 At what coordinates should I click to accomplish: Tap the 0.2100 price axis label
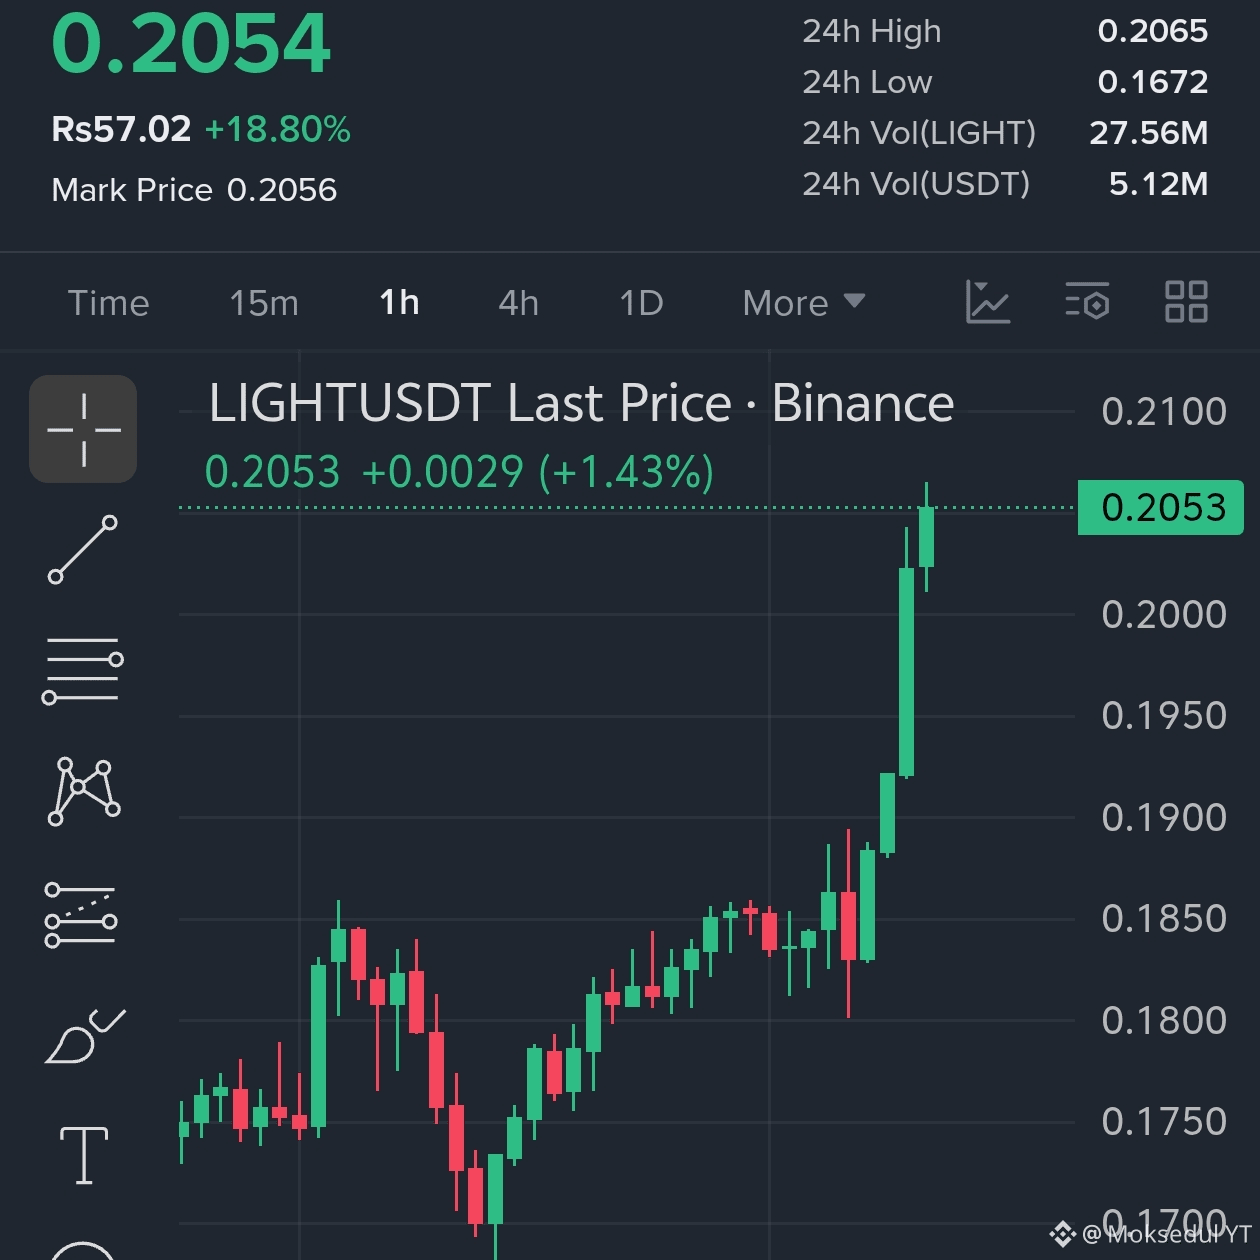1164,412
